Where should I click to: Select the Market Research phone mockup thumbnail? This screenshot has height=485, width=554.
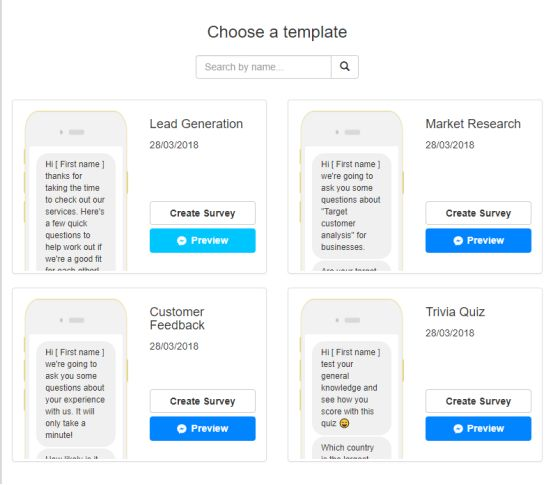click(x=352, y=191)
